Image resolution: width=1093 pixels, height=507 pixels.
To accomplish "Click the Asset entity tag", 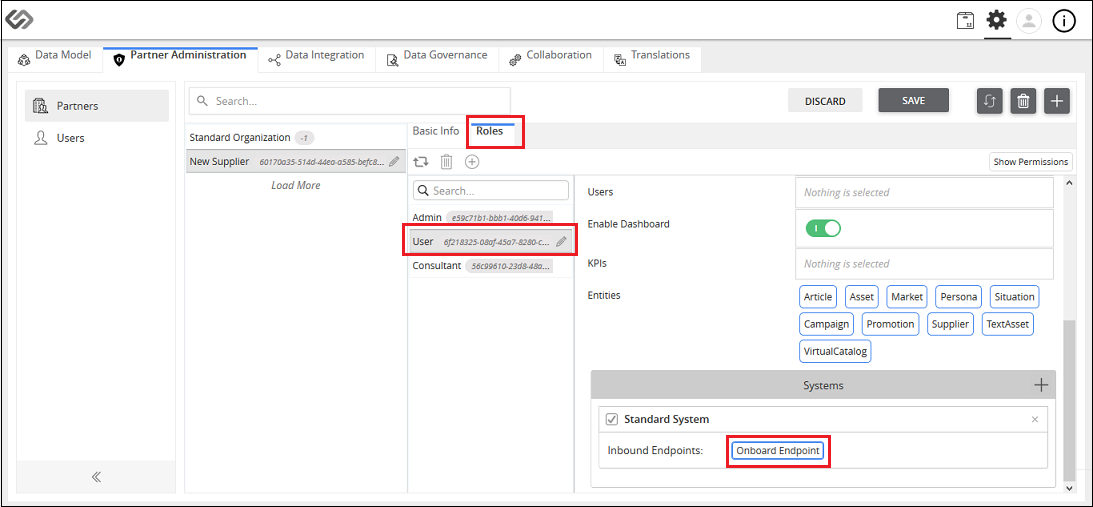I will [862, 296].
